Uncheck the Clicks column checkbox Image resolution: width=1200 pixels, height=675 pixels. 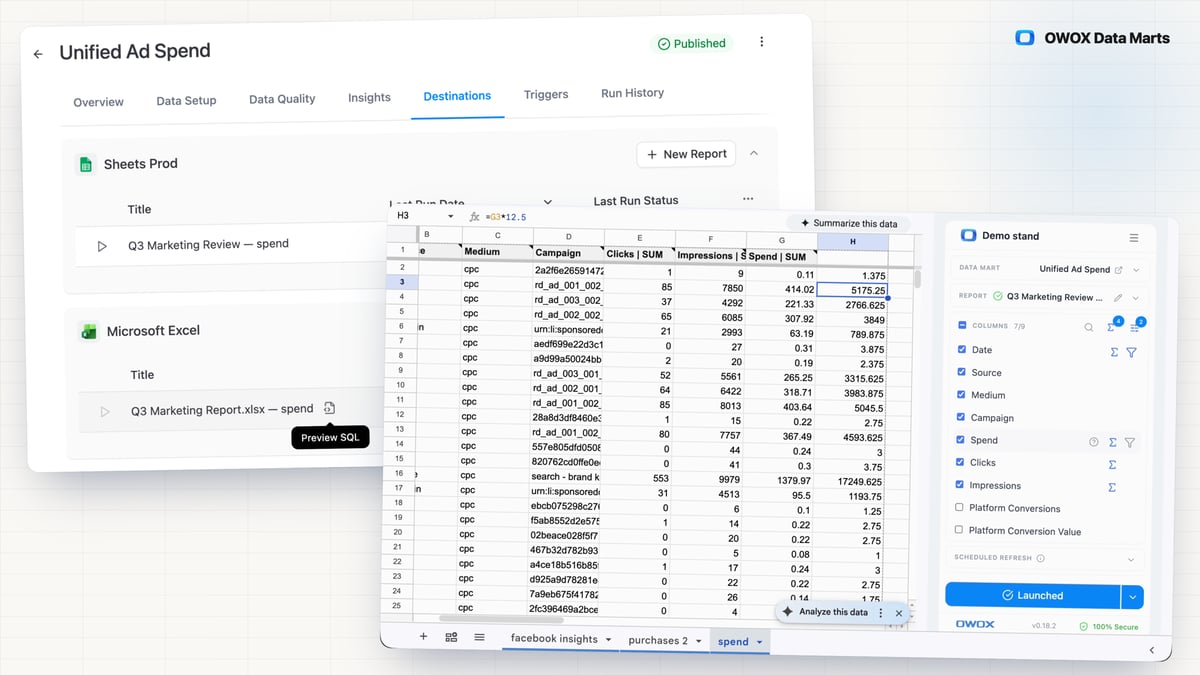(x=962, y=462)
